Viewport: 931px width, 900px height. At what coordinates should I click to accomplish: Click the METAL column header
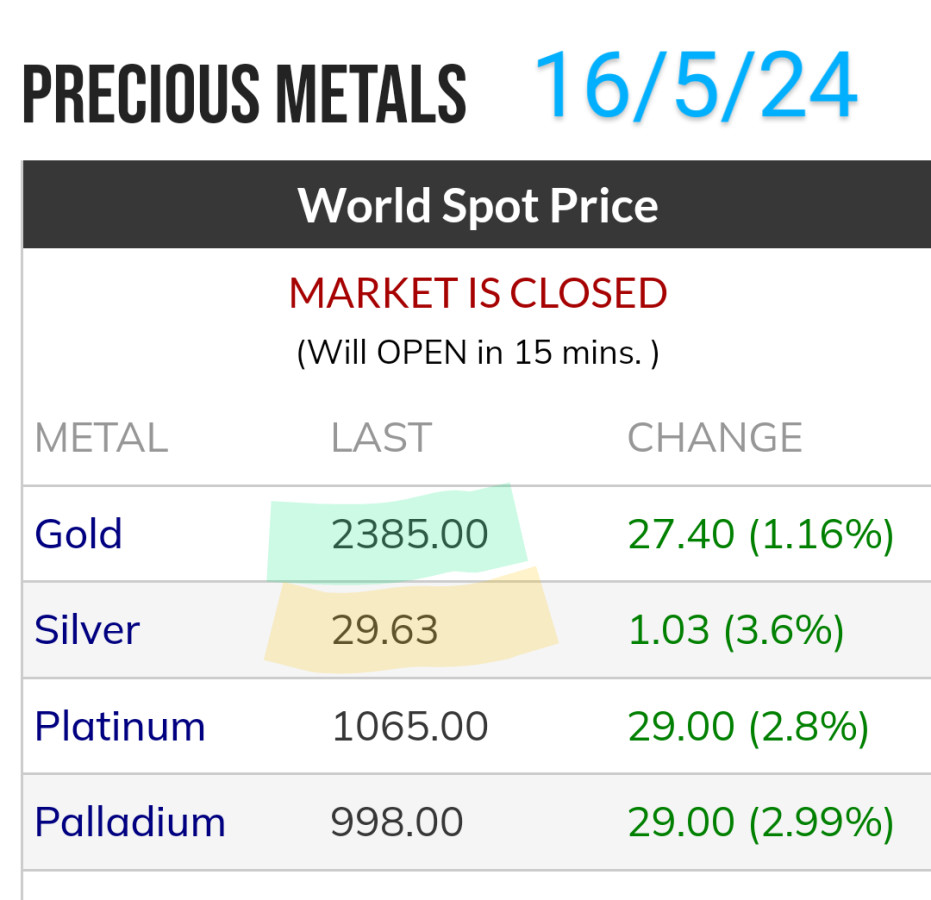101,438
